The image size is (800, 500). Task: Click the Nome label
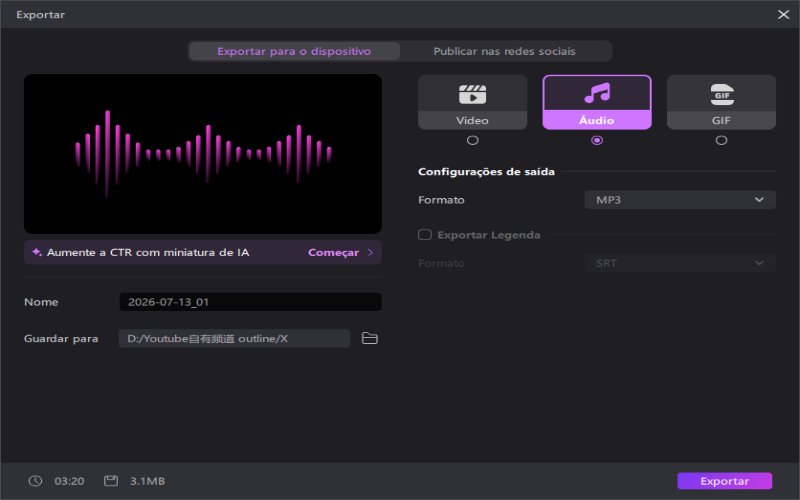pos(41,302)
